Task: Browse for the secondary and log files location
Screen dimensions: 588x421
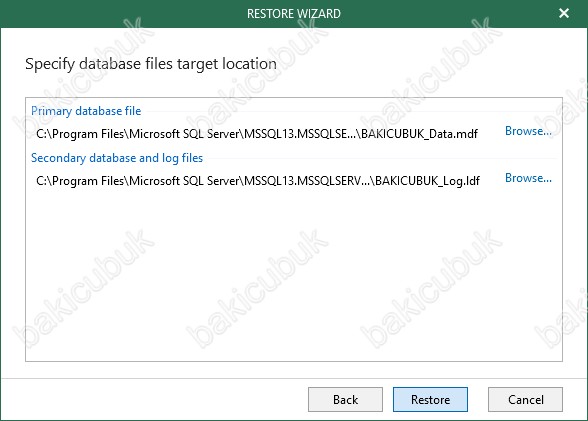Action: click(528, 178)
